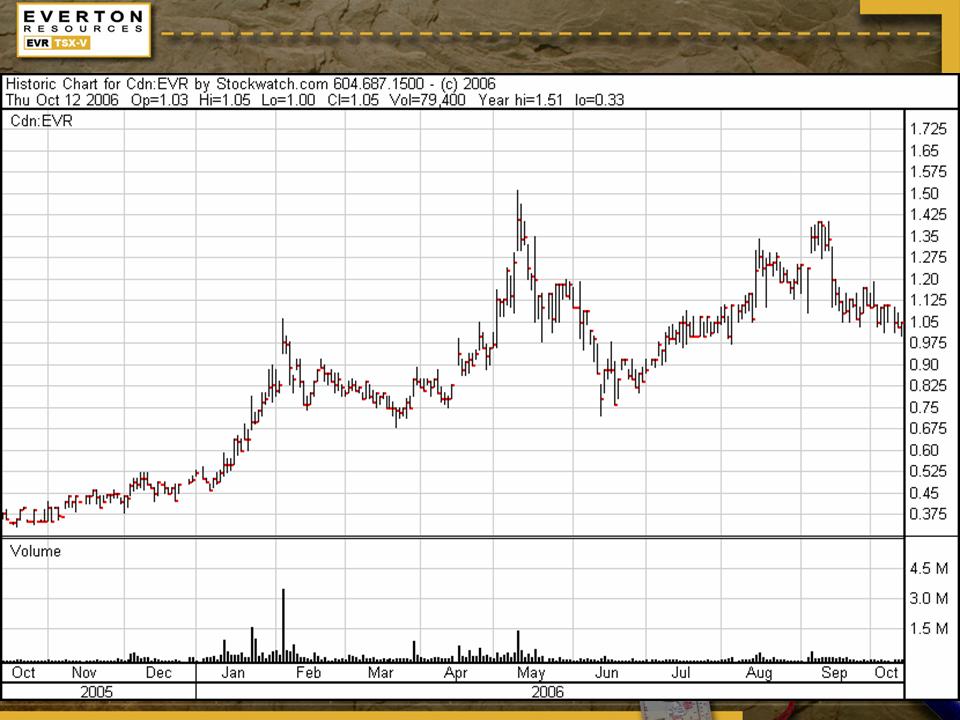Click the 'Cdn:EVR' label in price pane
Screen dimensions: 960x720
[x=41, y=121]
